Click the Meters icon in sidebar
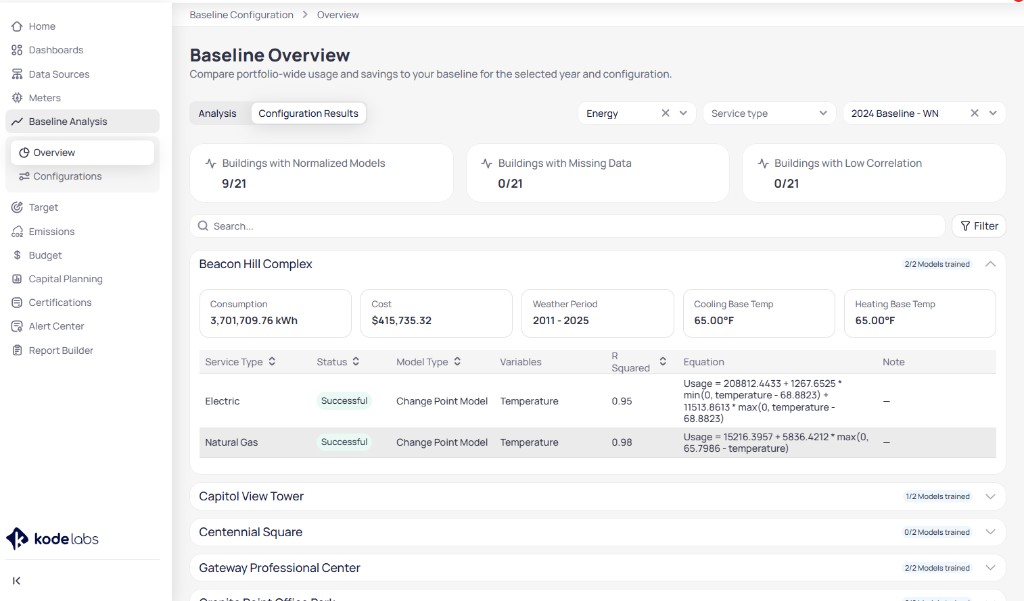 [x=17, y=98]
